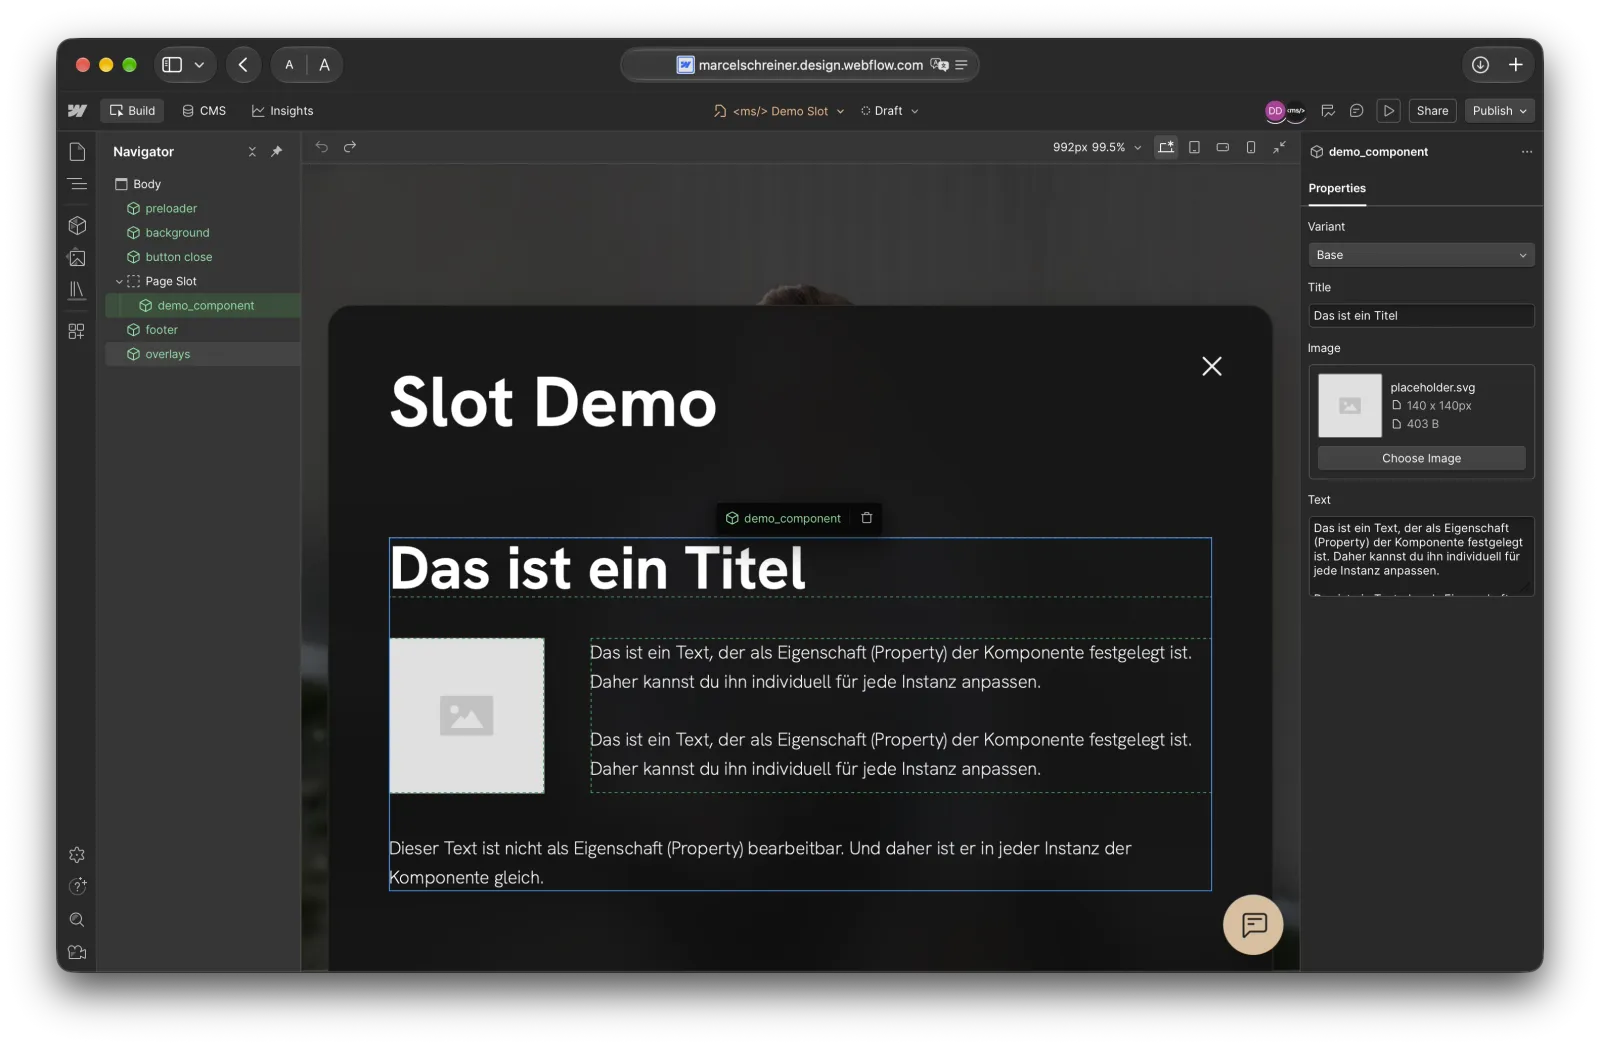
Task: Switch to mobile landscape breakpoint
Action: point(1222,147)
